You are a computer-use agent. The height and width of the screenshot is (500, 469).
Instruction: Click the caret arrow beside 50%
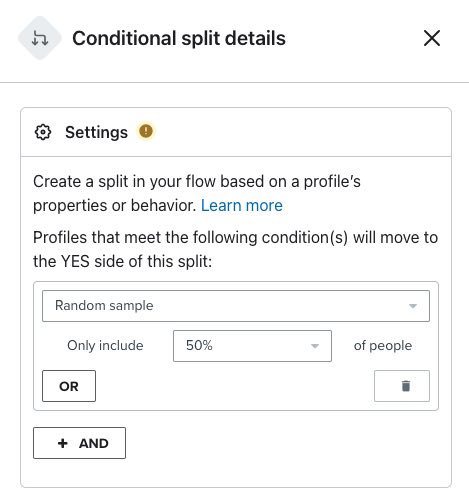click(x=315, y=346)
